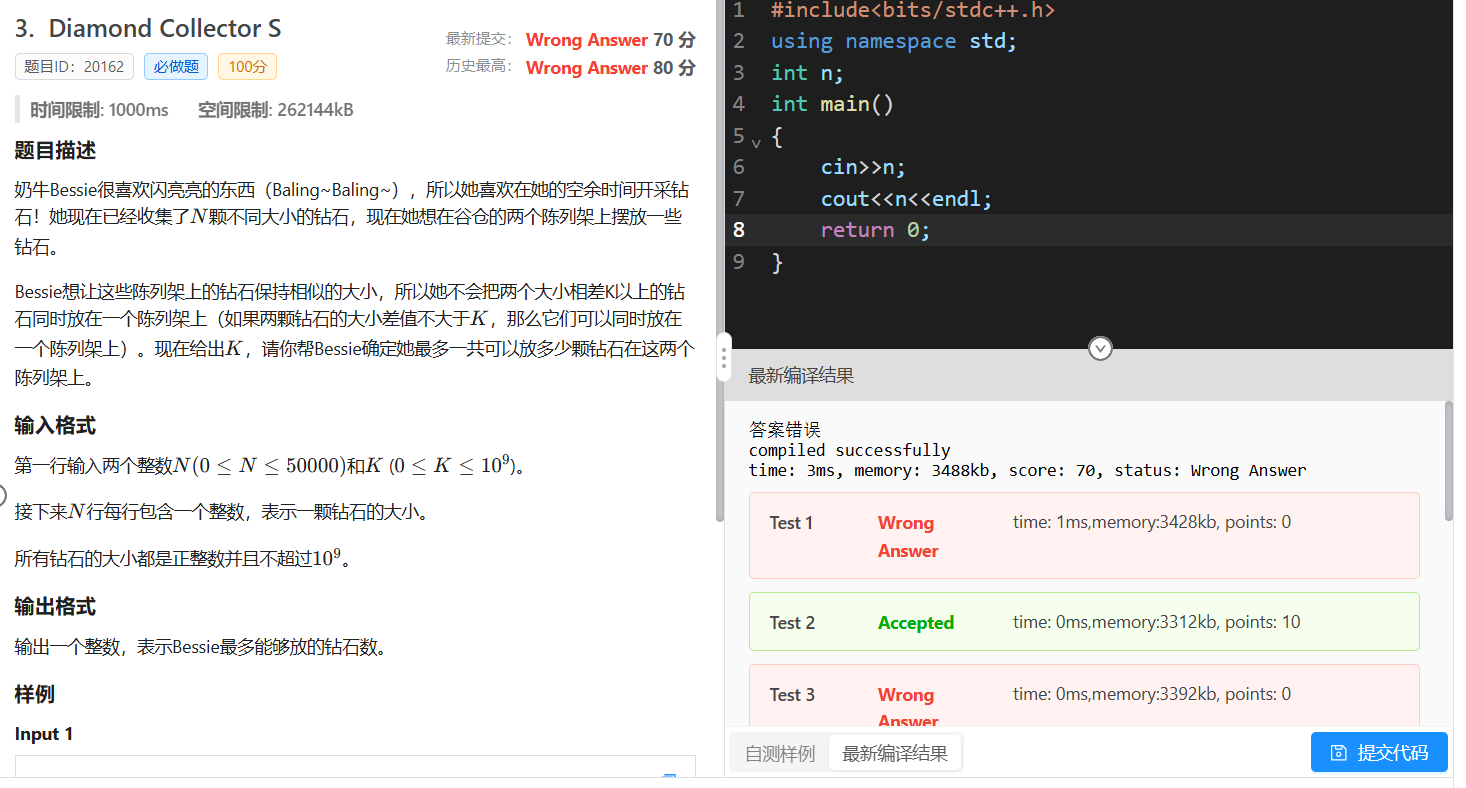Click the latest submission Wrong Answer 70 分
Image resolution: width=1466 pixels, height=788 pixels.
[610, 40]
